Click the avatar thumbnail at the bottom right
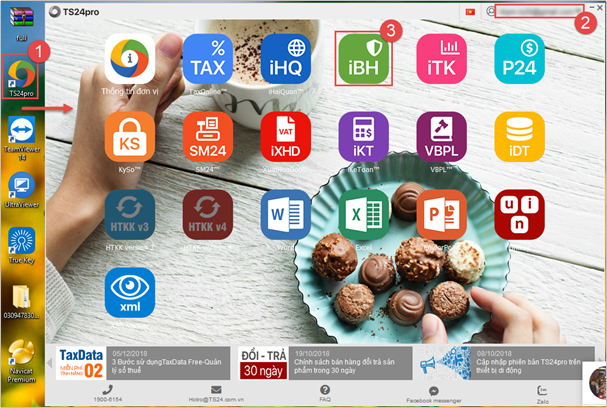Screen dimensions: 607x408 (596, 382)
